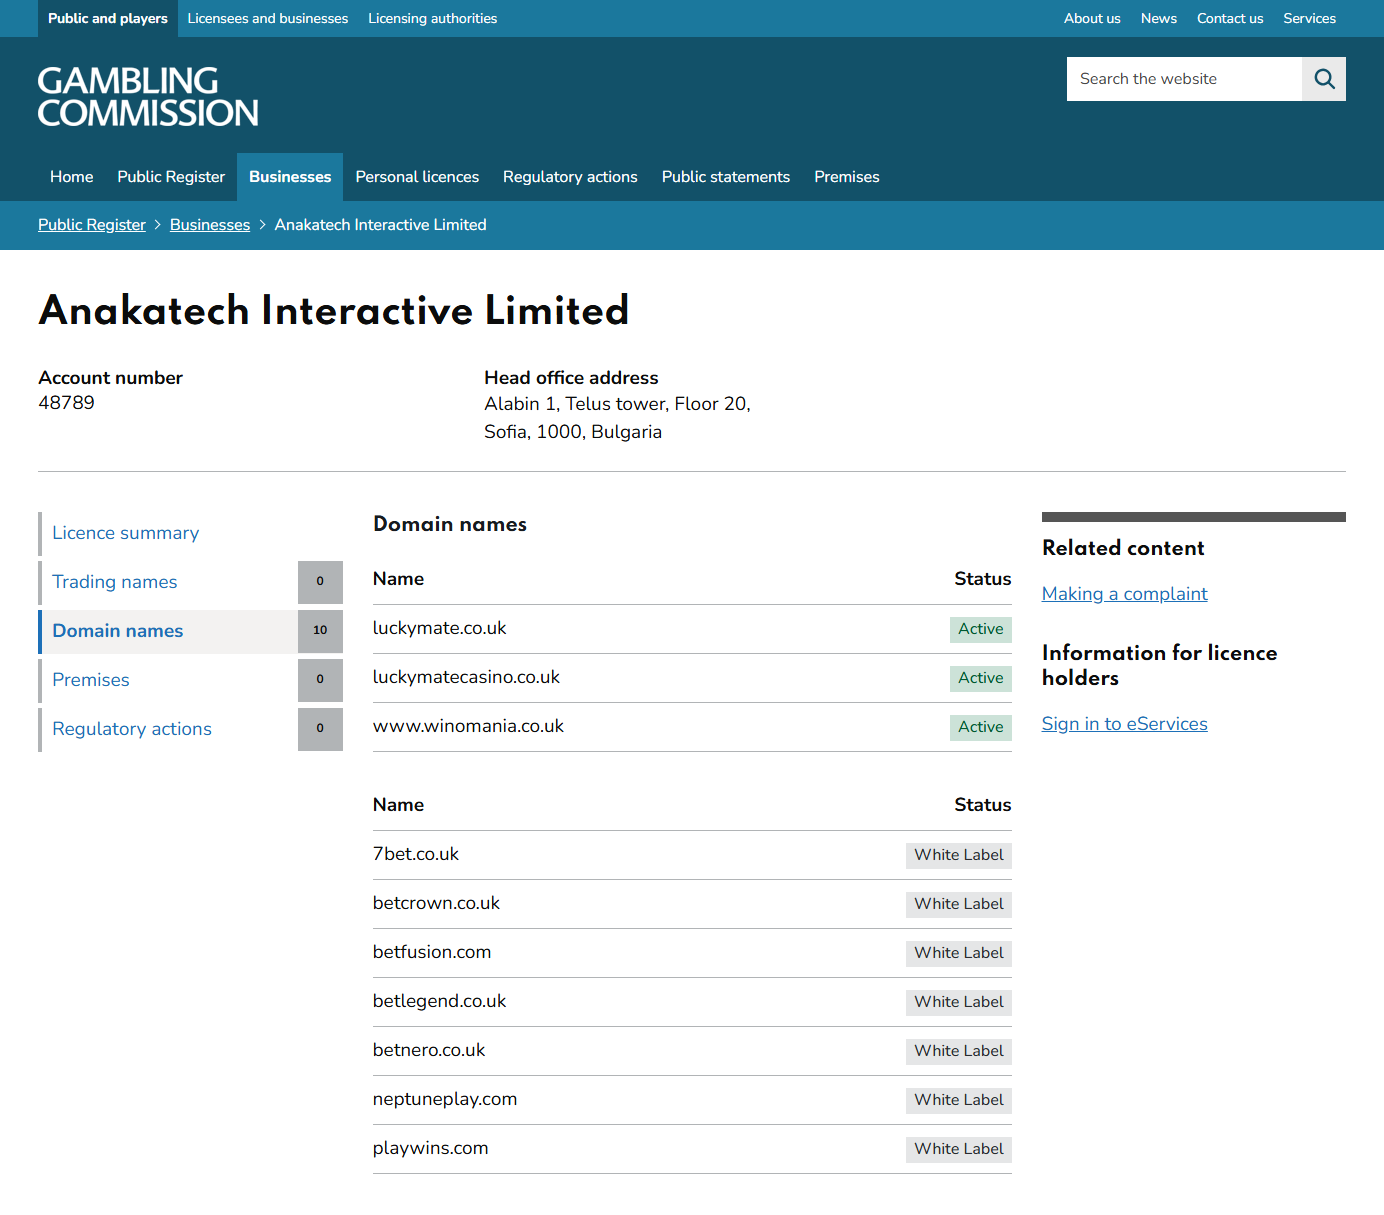Image resolution: width=1384 pixels, height=1215 pixels.
Task: Open Regulatory actions in top navigation
Action: pos(570,177)
